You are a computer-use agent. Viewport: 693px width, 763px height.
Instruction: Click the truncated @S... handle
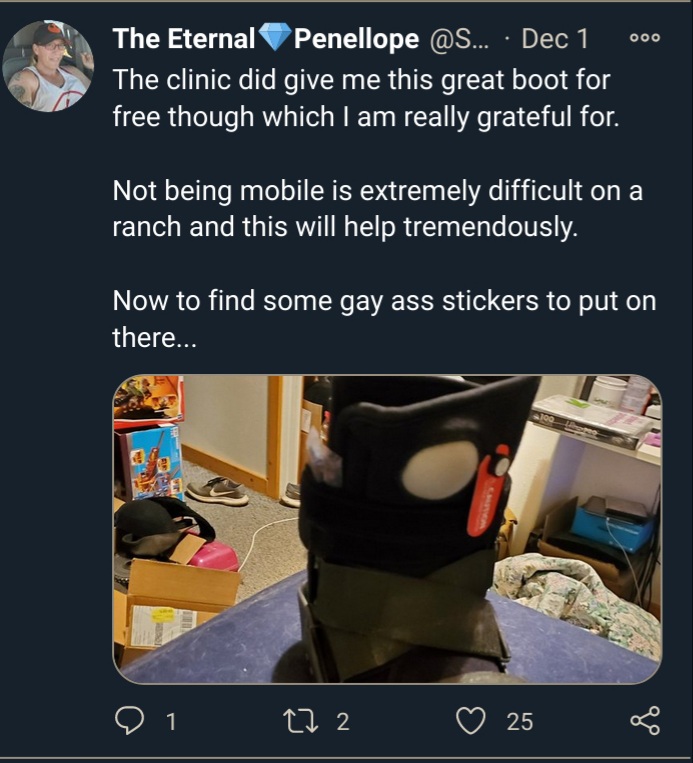(459, 39)
